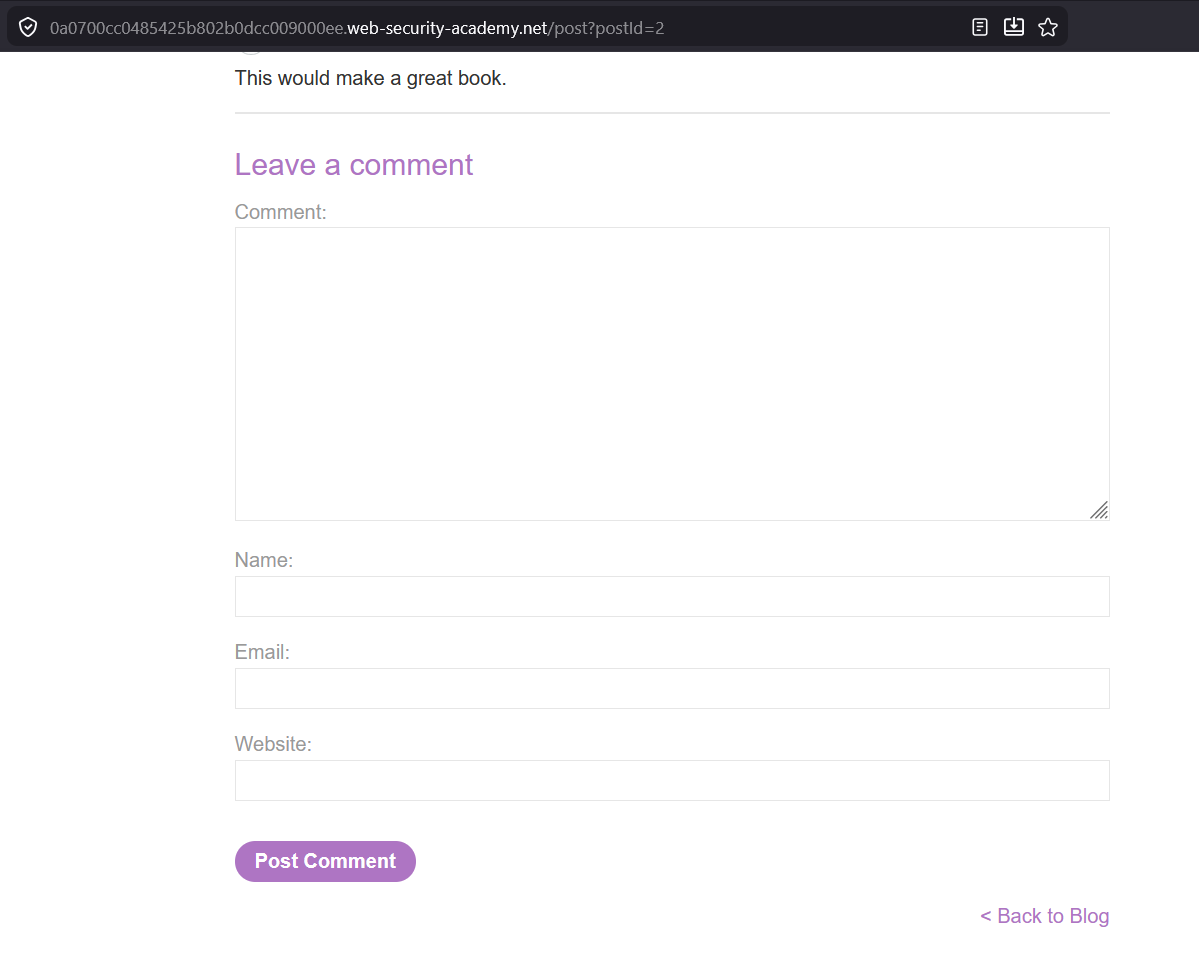Click the 'Website:' label
Viewport: 1199px width, 963px height.
(x=273, y=743)
